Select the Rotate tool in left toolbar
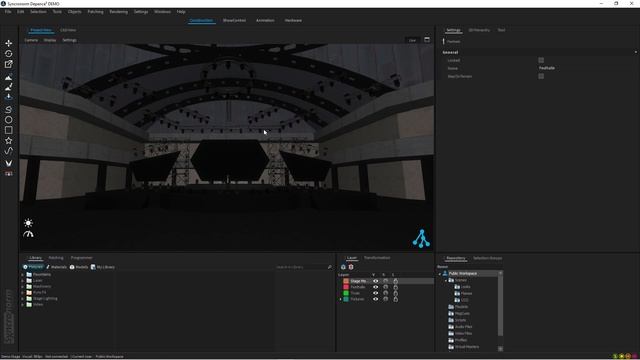The width and height of the screenshot is (640, 360). 9,53
